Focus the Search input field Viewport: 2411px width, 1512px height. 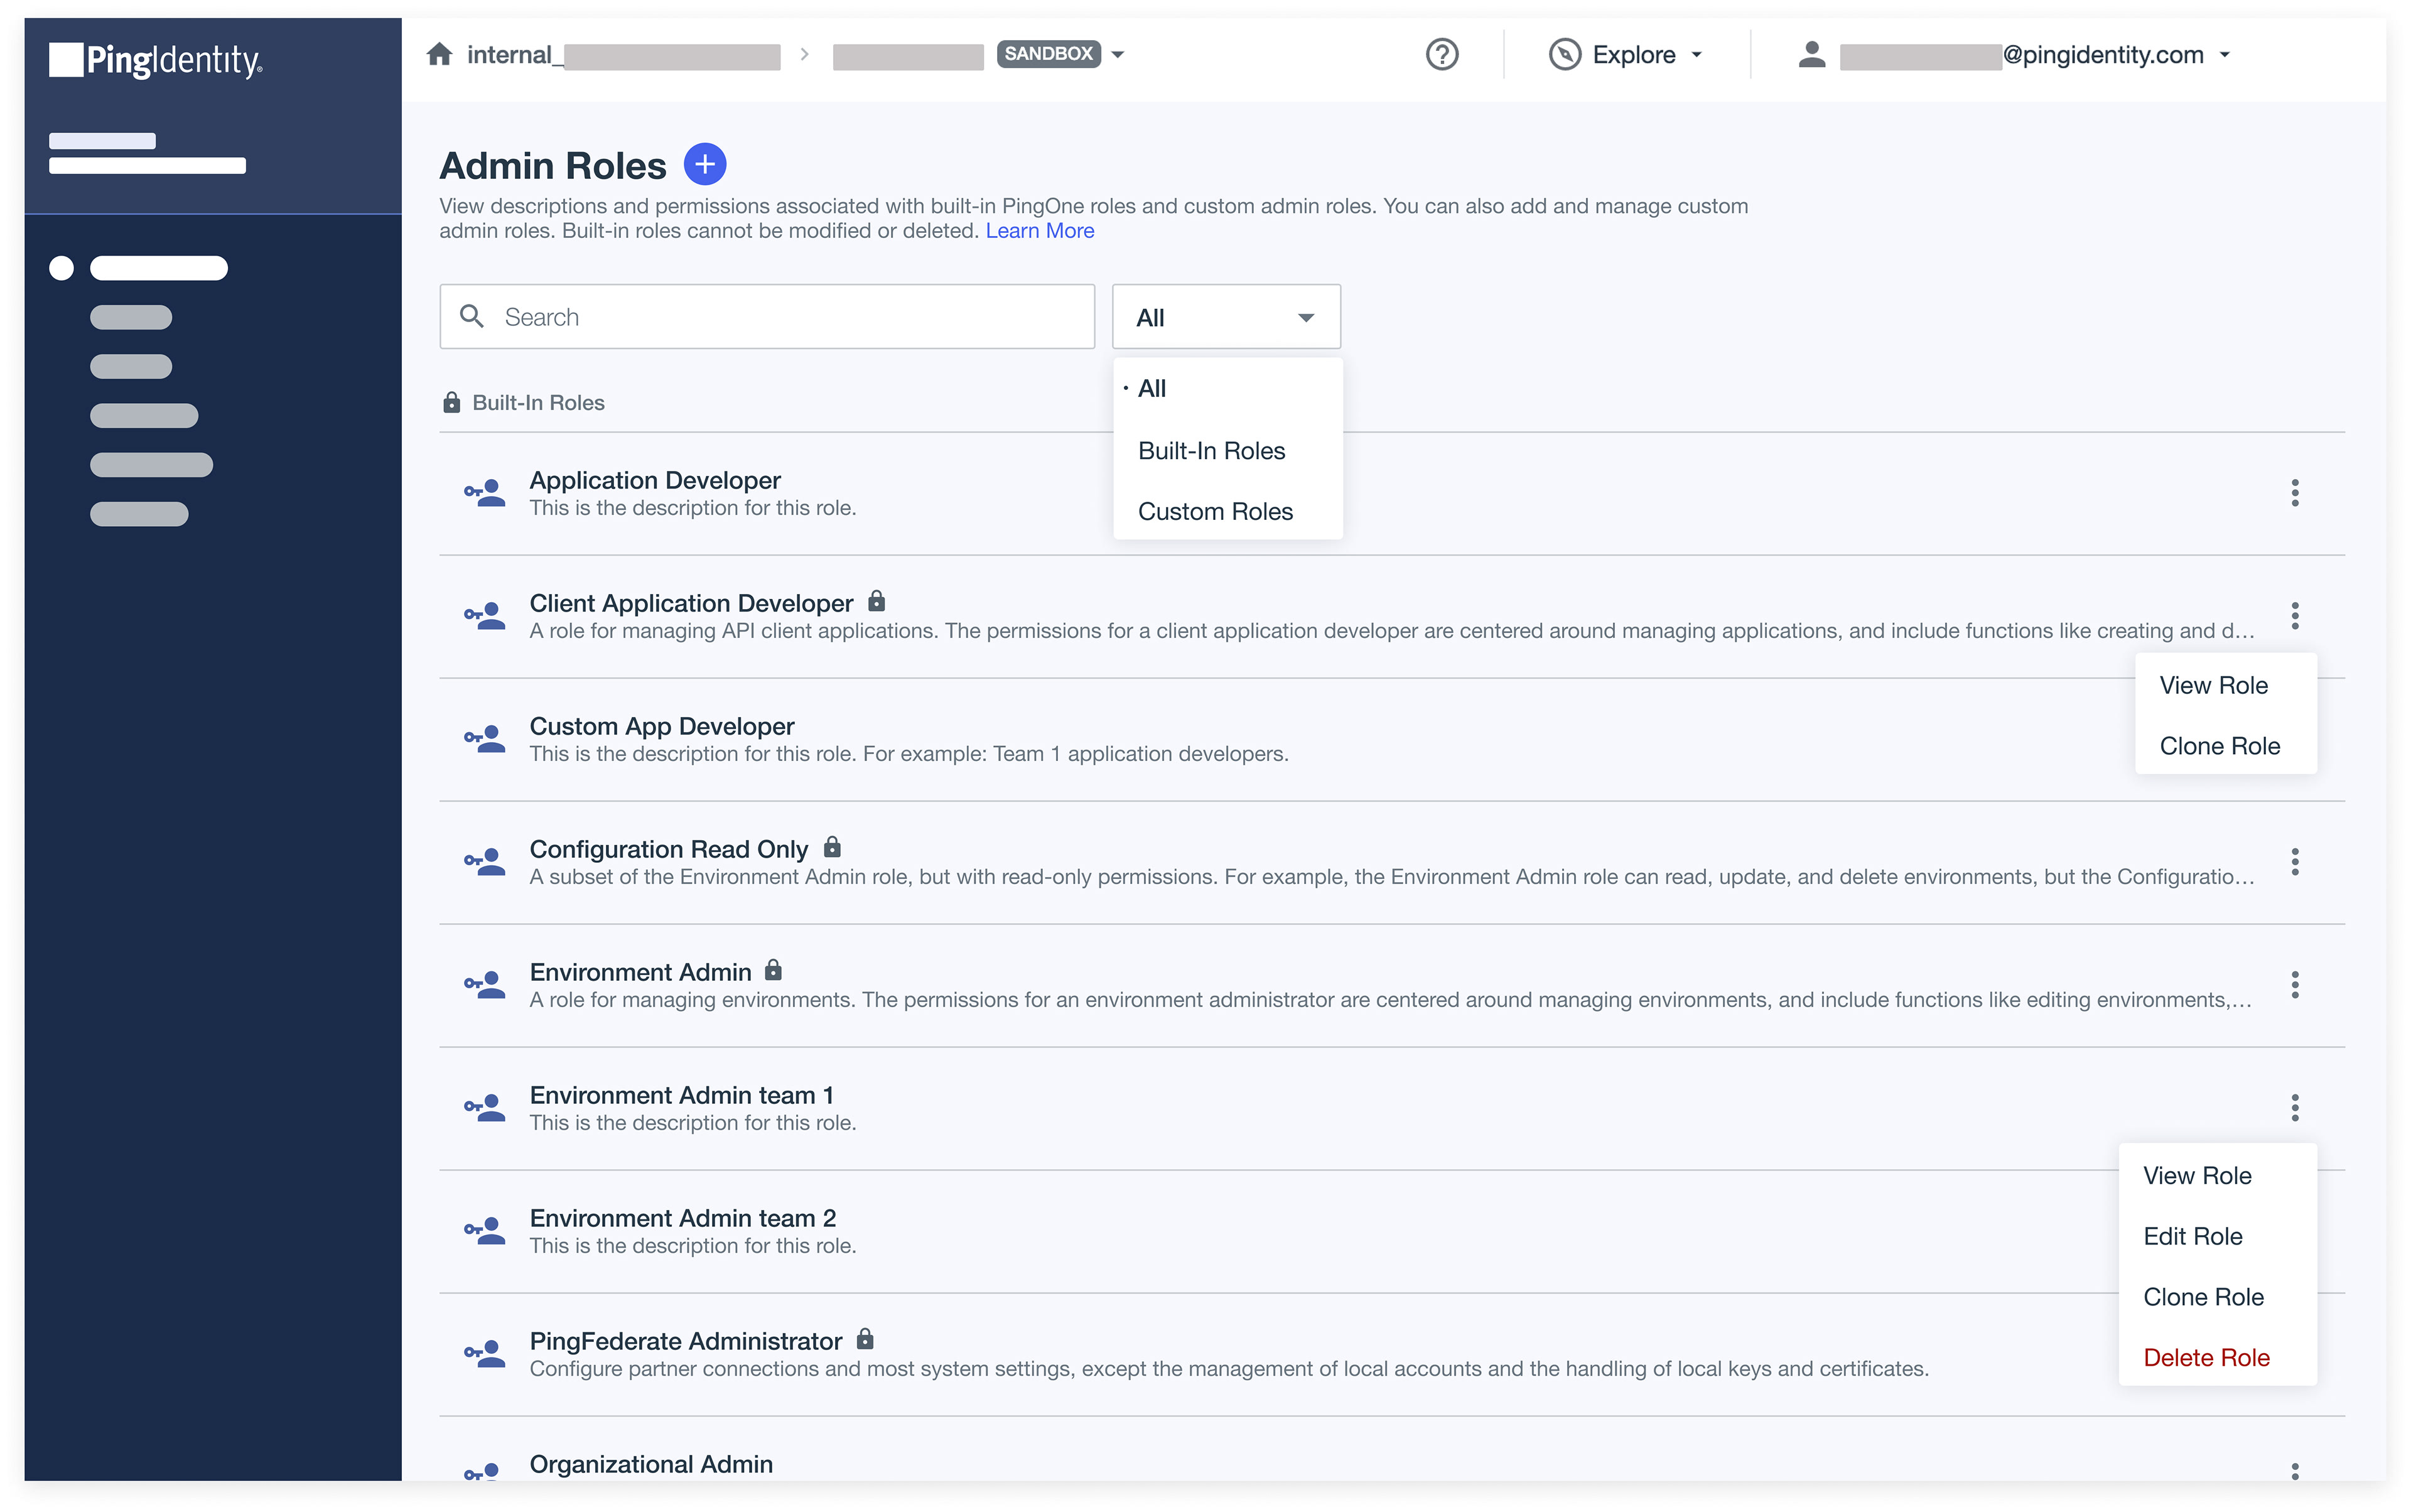pyautogui.click(x=767, y=317)
